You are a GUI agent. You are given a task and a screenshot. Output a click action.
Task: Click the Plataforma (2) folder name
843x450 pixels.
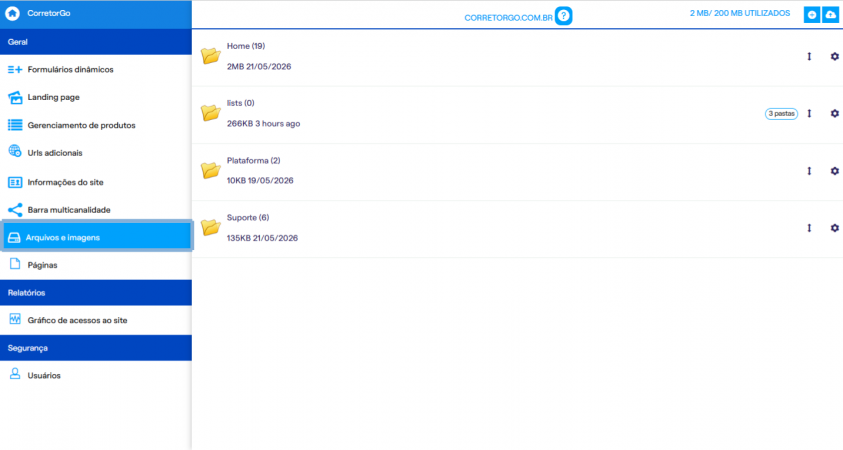click(x=253, y=161)
